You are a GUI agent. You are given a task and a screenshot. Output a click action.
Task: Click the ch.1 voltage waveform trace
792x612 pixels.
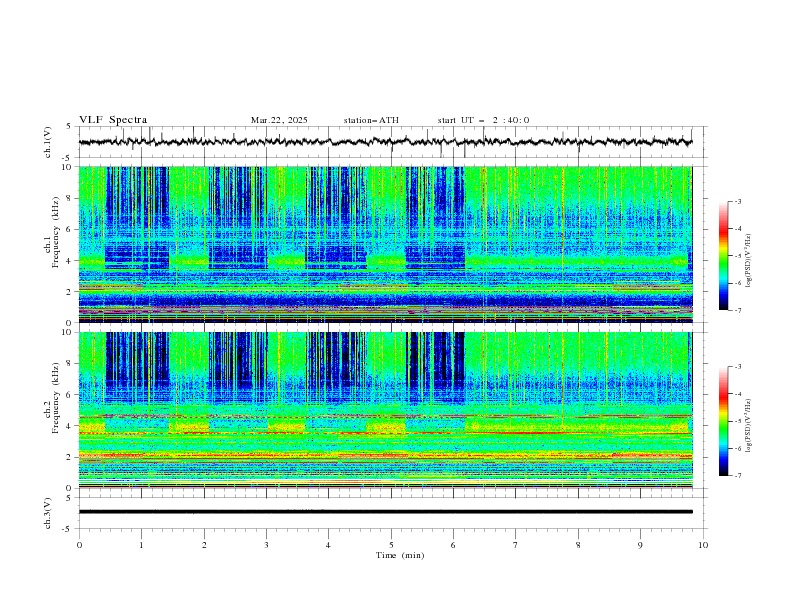coord(385,142)
